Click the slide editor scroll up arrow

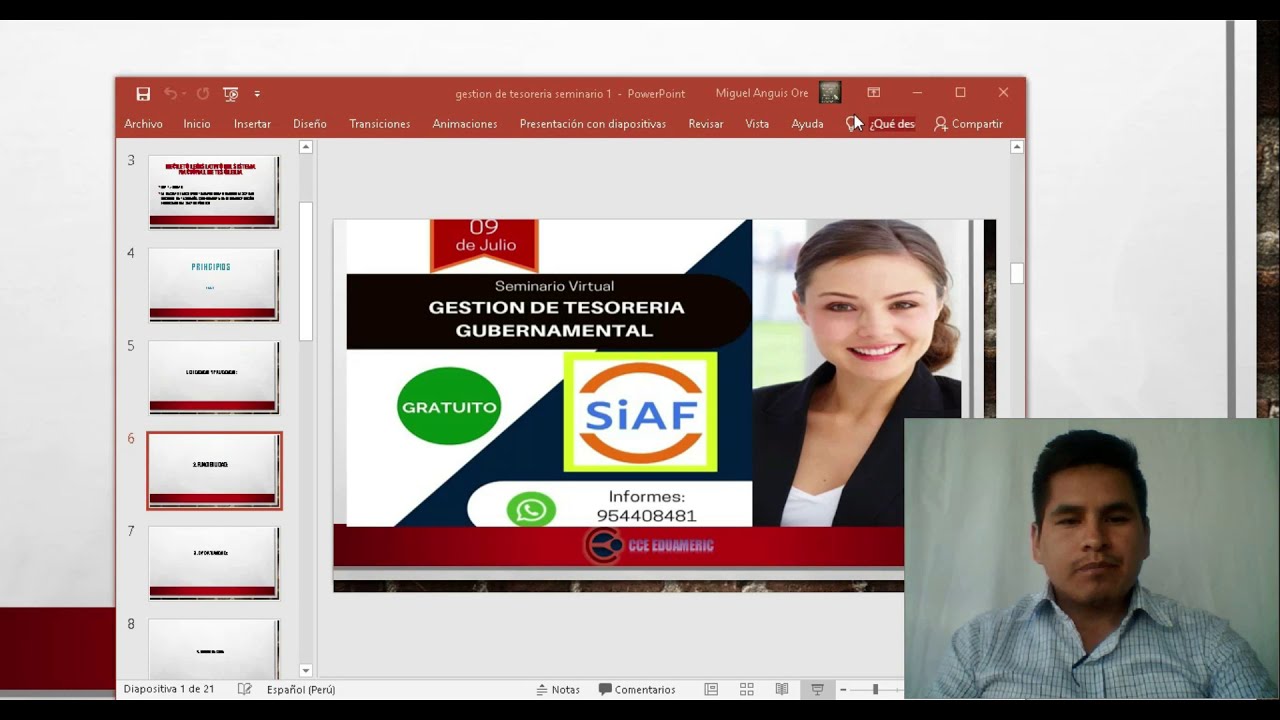coord(1017,147)
